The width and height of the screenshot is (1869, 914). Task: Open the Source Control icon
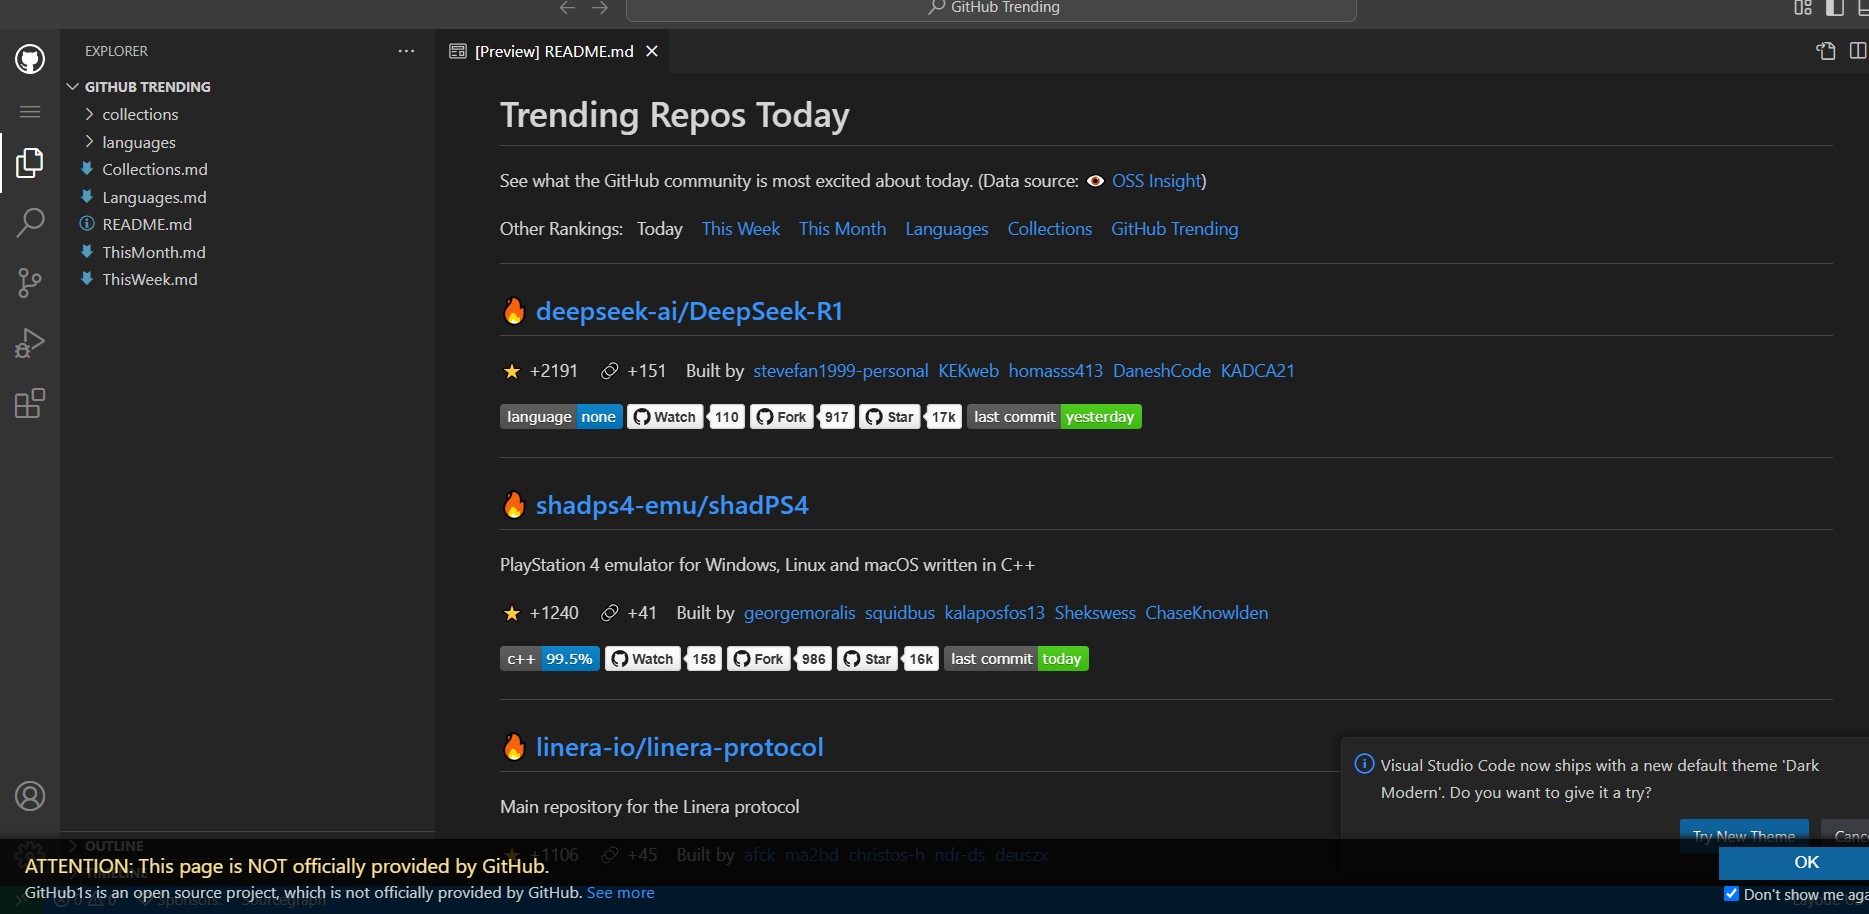pos(30,283)
